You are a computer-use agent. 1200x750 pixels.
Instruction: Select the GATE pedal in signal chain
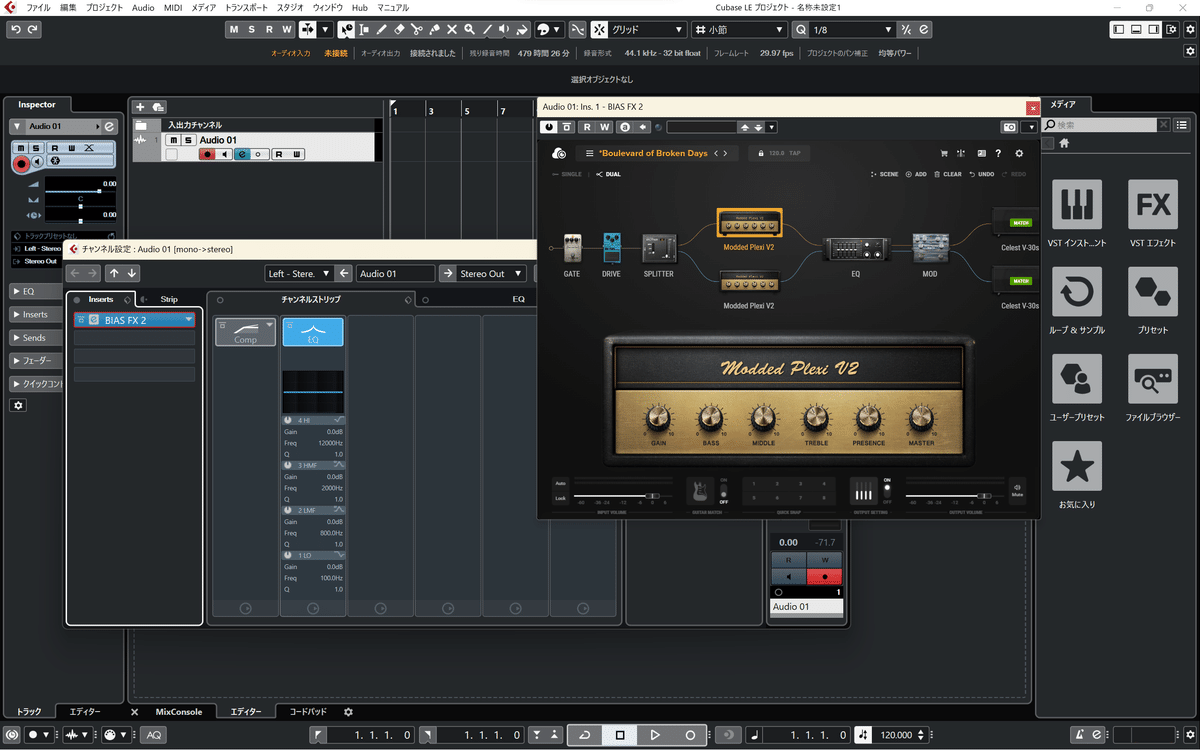pos(572,250)
